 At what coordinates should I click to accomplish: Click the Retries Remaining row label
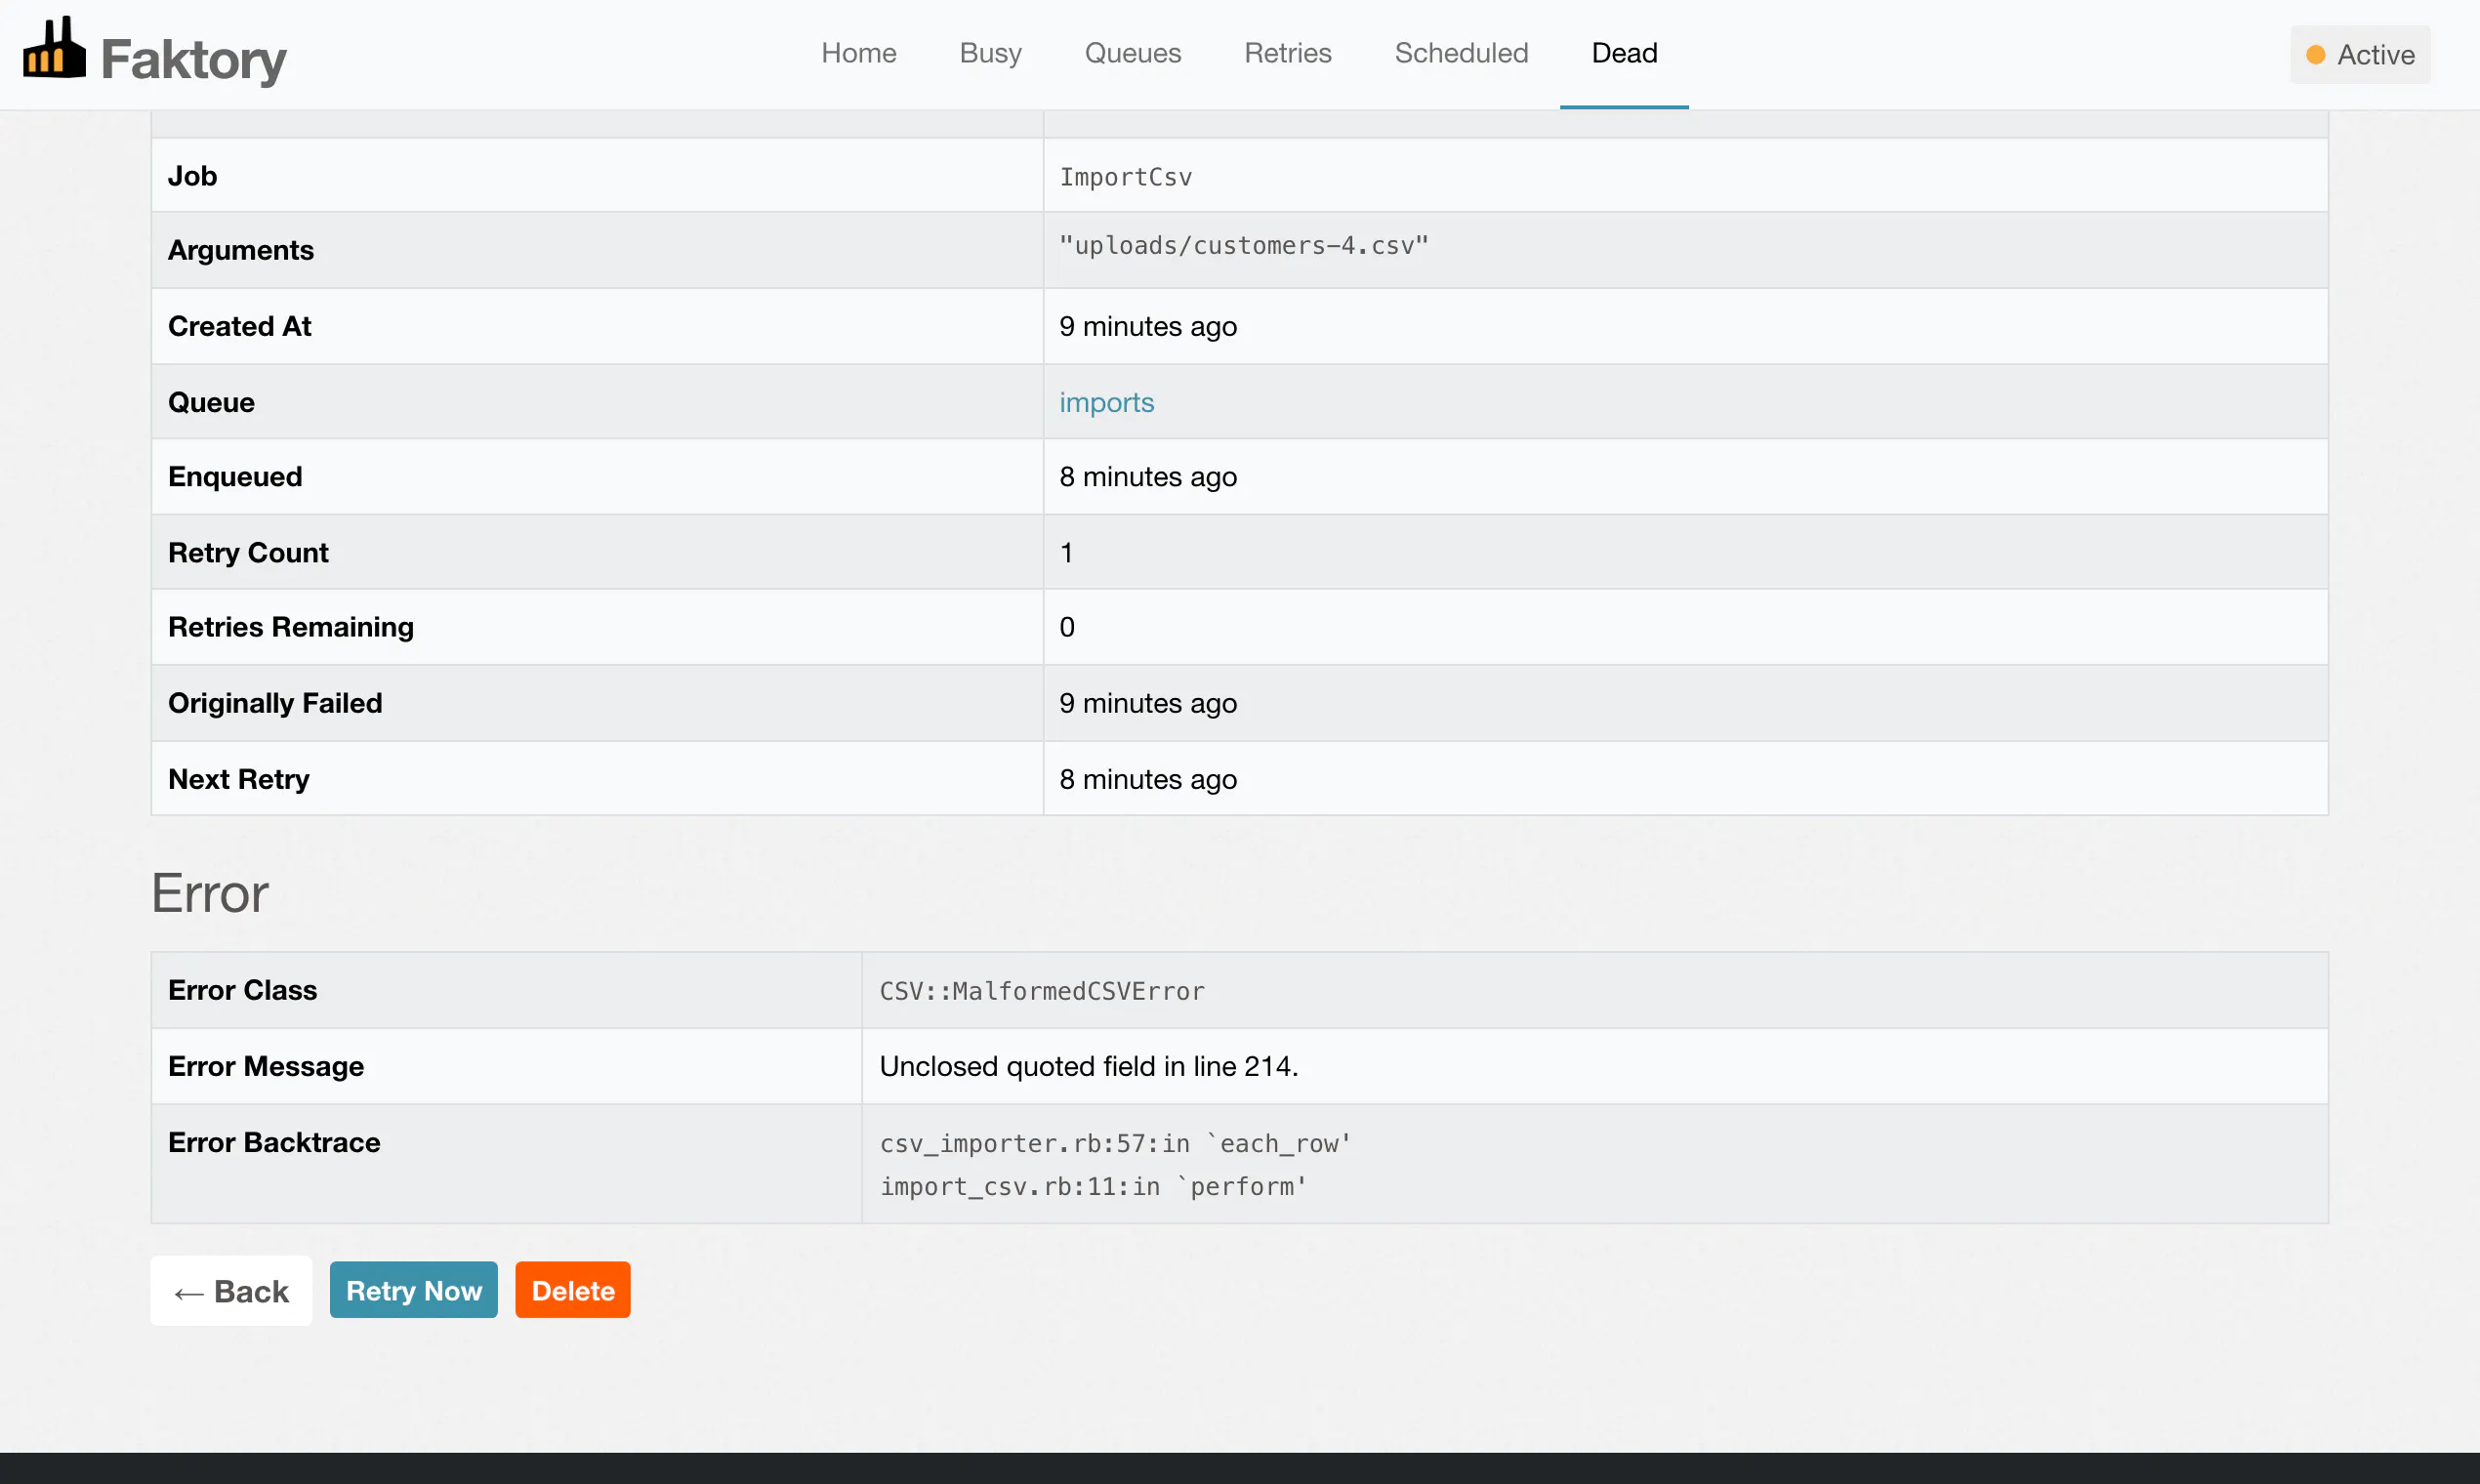pyautogui.click(x=290, y=627)
